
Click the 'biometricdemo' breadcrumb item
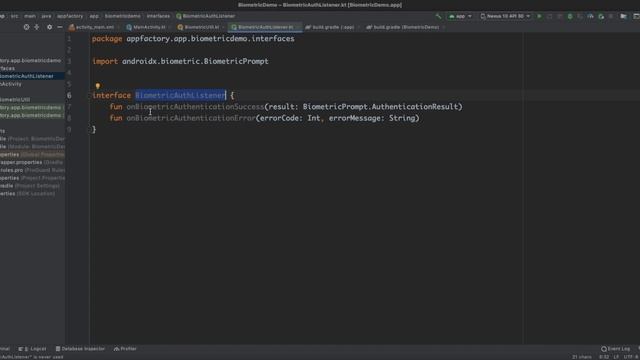coord(122,16)
